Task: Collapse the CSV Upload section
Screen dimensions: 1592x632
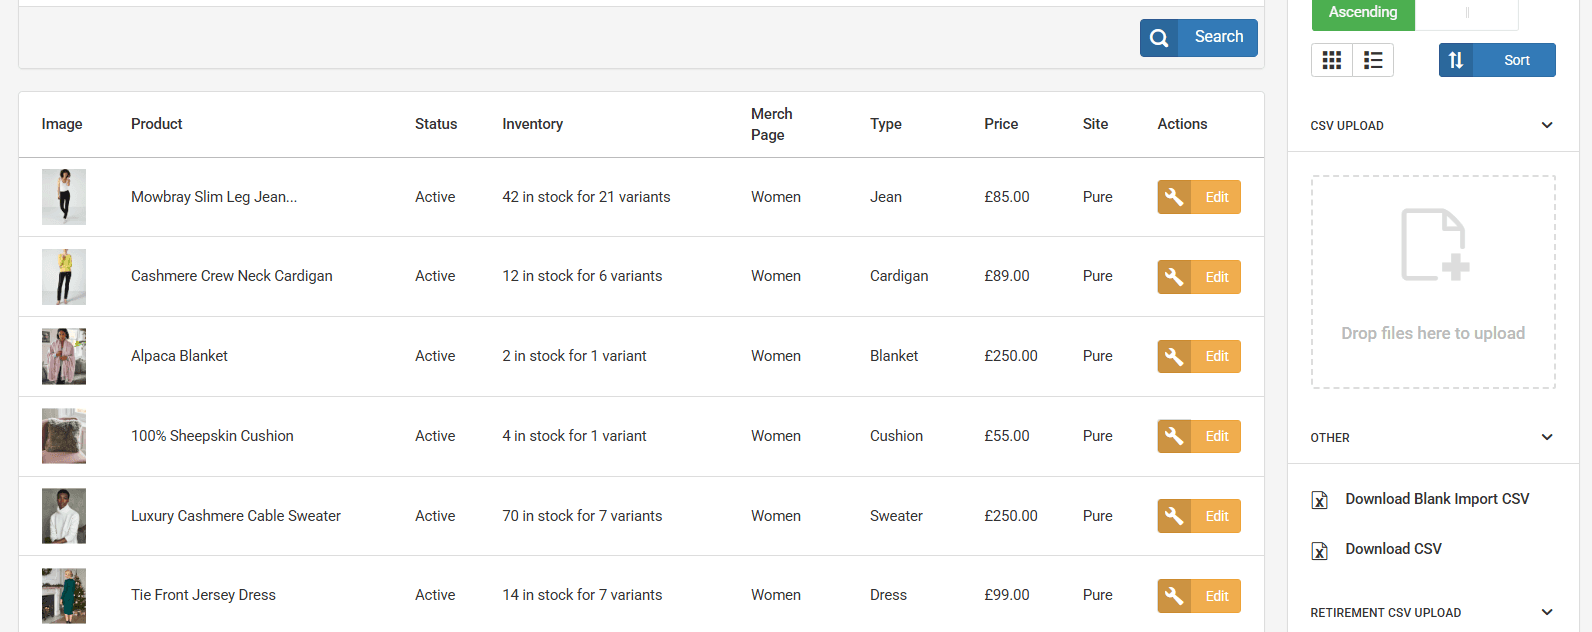Action: click(1547, 125)
